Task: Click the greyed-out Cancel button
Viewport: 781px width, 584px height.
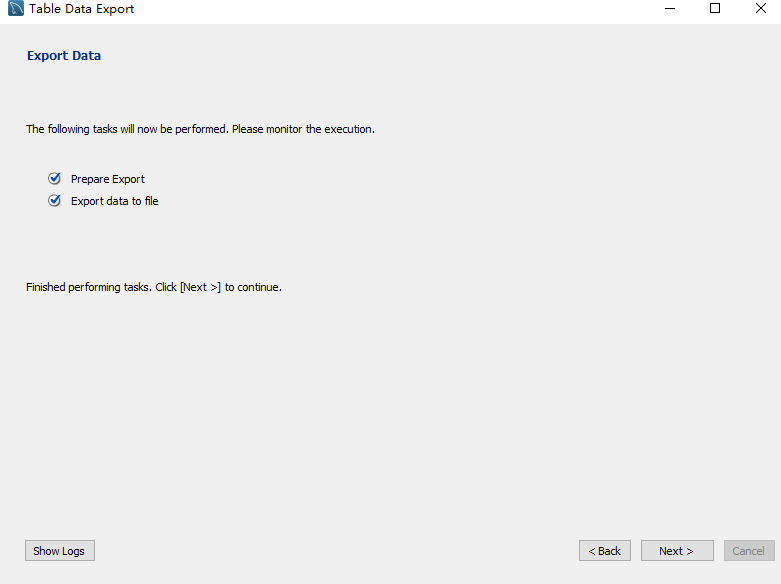Action: [x=749, y=551]
